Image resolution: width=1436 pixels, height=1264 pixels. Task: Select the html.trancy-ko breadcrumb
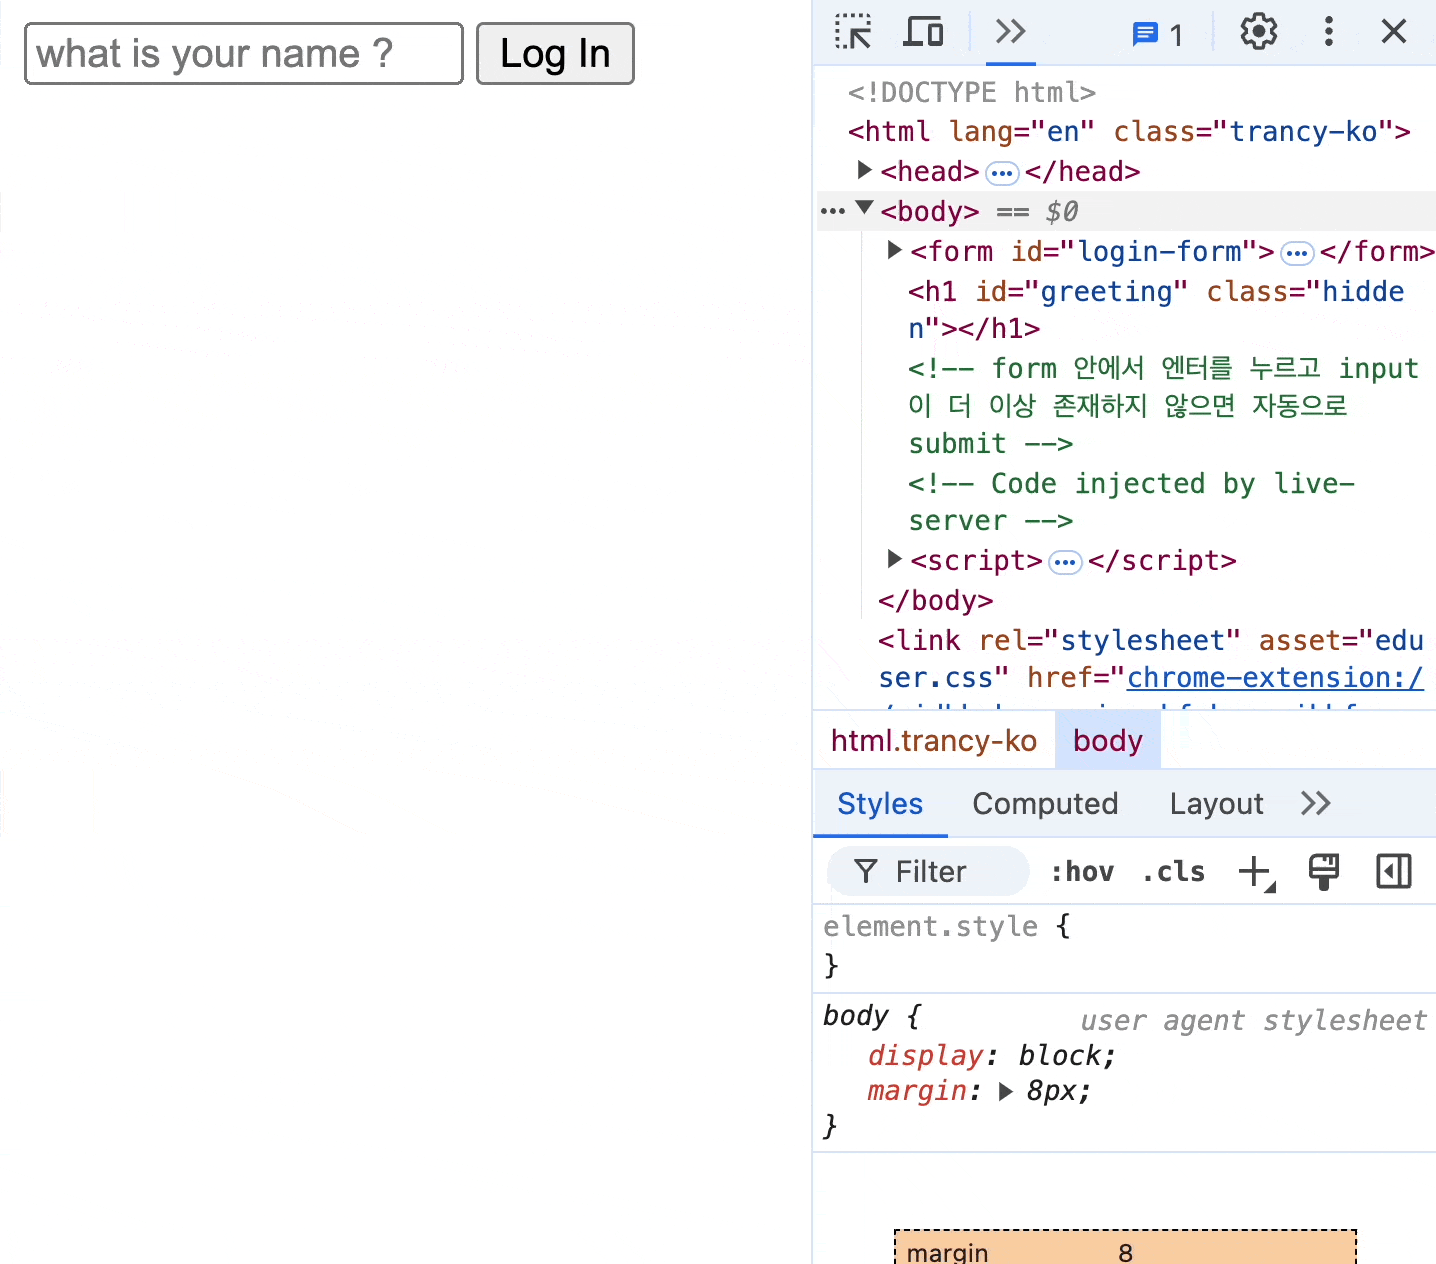click(934, 741)
